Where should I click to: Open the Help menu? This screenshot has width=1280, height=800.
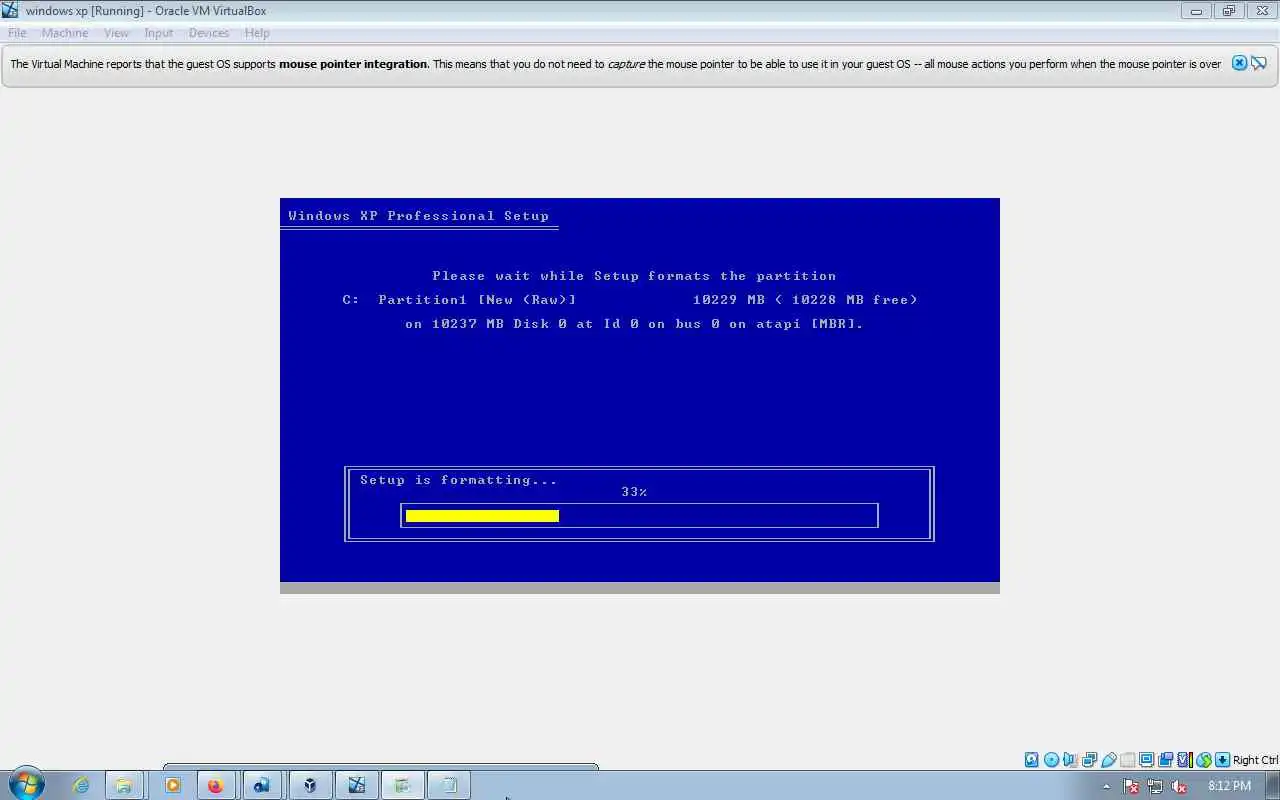tap(257, 33)
